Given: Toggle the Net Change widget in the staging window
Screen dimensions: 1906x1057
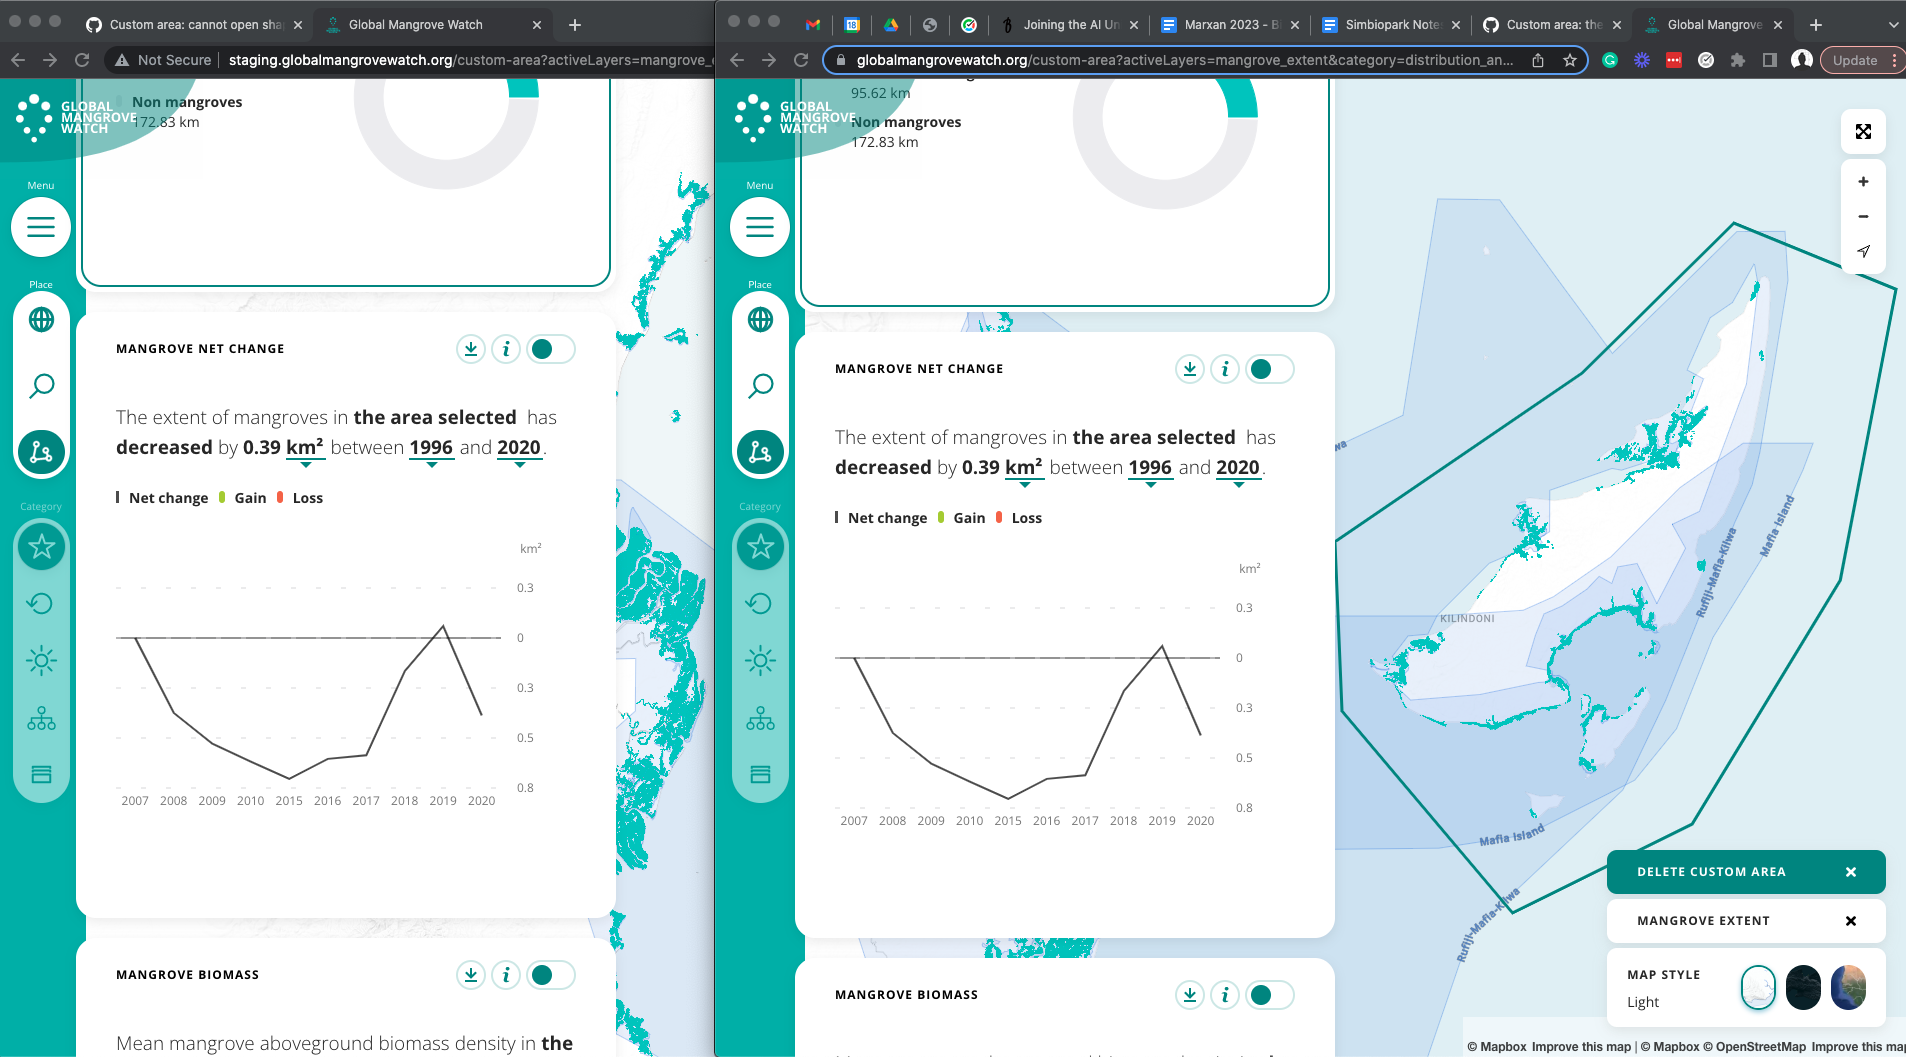Looking at the screenshot, I should pyautogui.click(x=550, y=348).
